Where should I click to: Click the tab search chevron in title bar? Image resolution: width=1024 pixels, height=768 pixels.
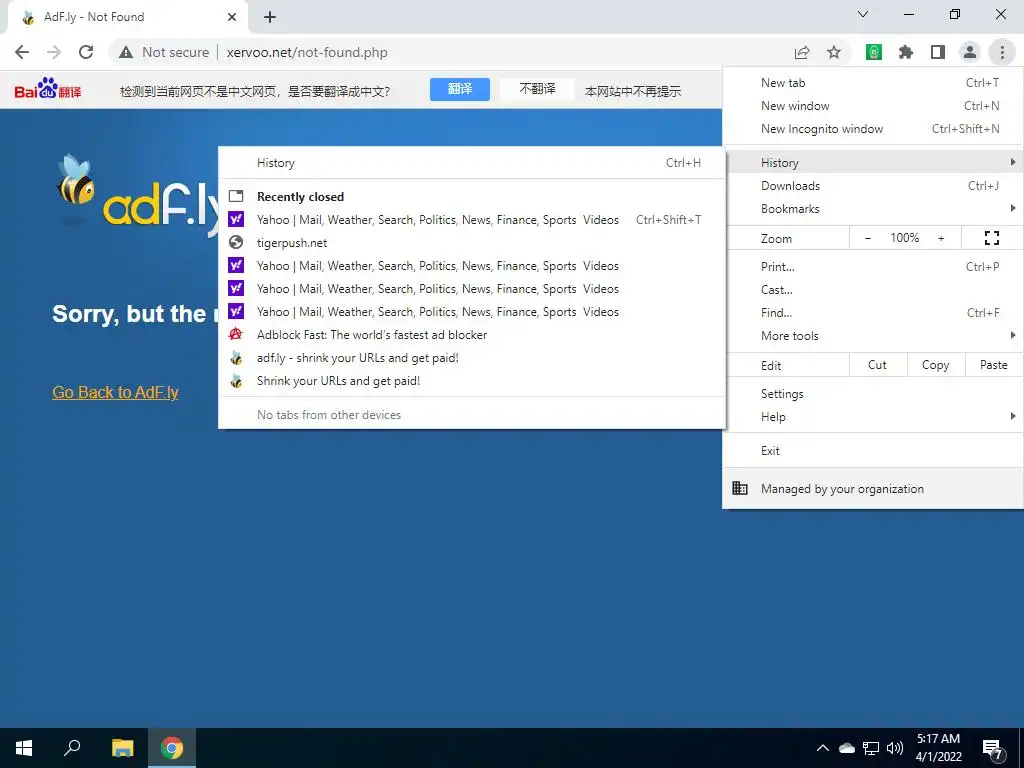tap(863, 14)
